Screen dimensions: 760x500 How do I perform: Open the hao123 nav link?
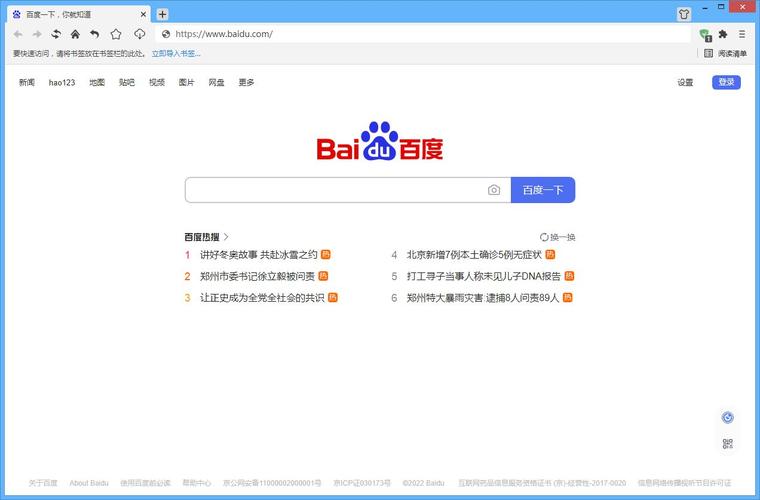pyautogui.click(x=62, y=82)
